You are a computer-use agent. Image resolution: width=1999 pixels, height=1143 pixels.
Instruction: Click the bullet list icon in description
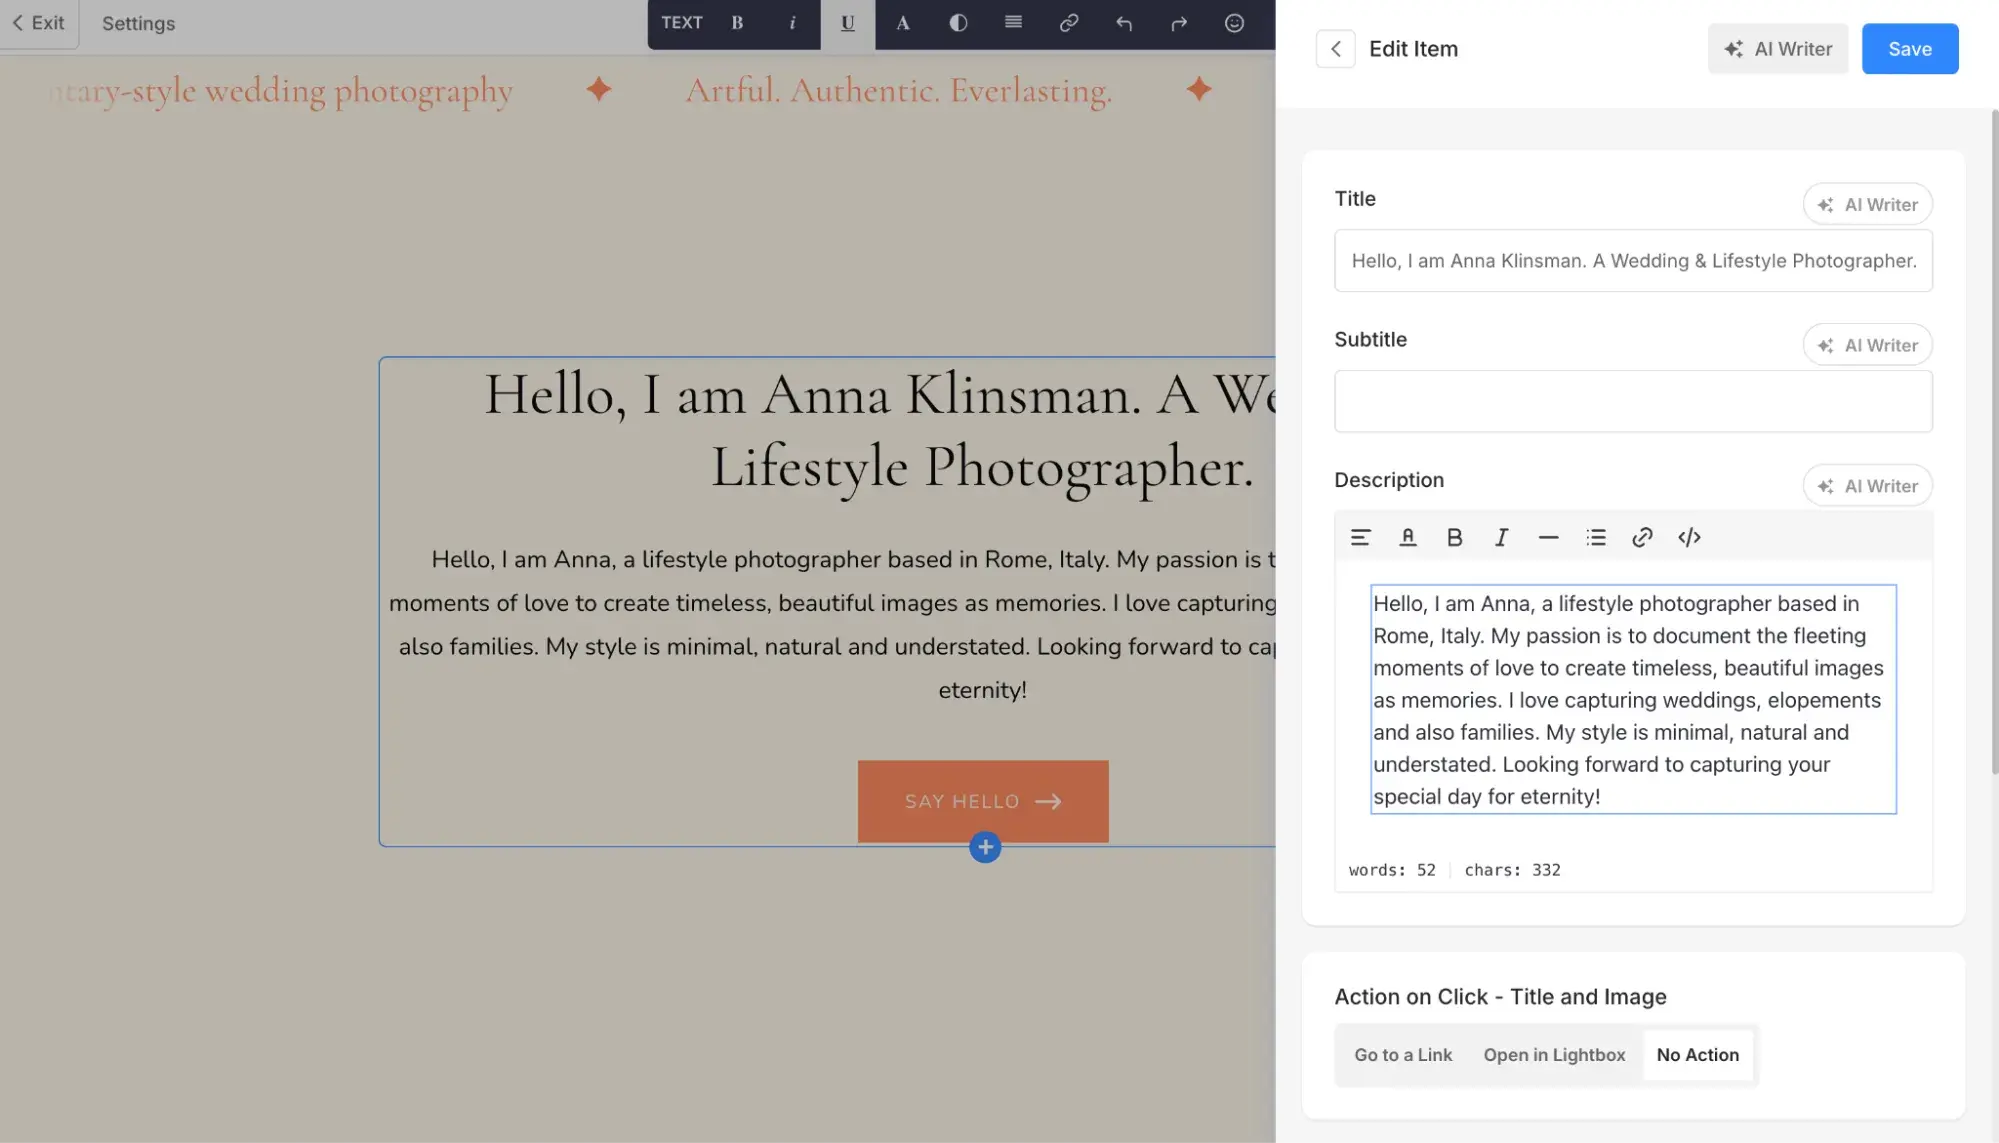click(x=1595, y=538)
